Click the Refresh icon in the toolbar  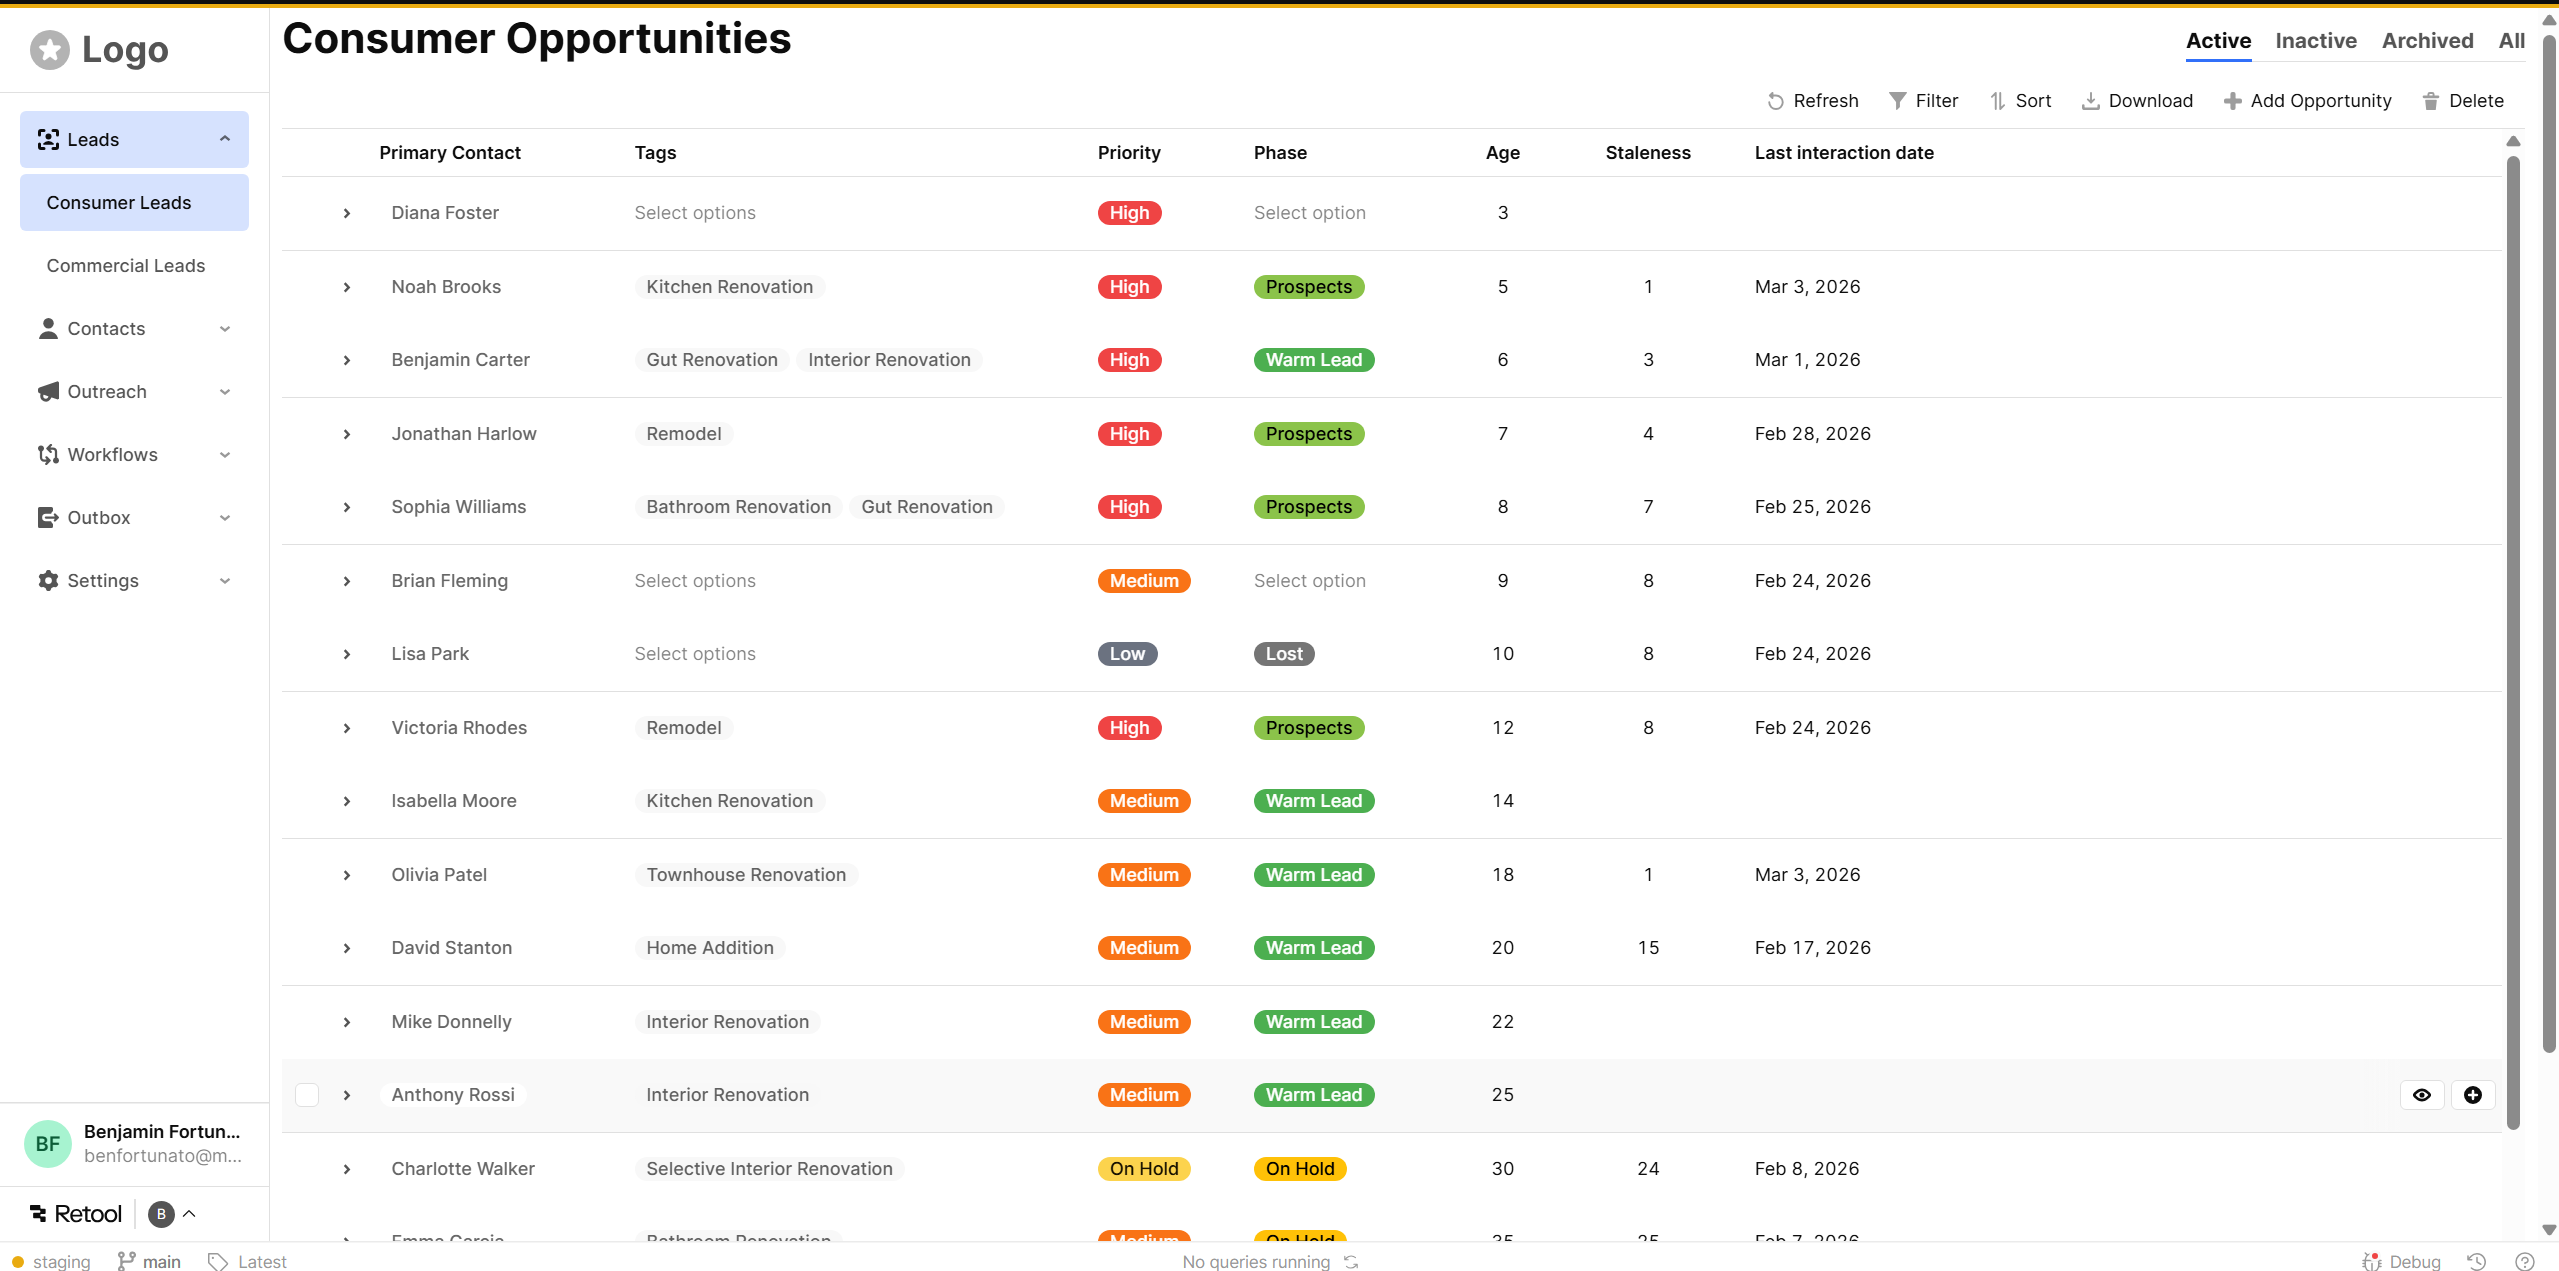[1775, 101]
